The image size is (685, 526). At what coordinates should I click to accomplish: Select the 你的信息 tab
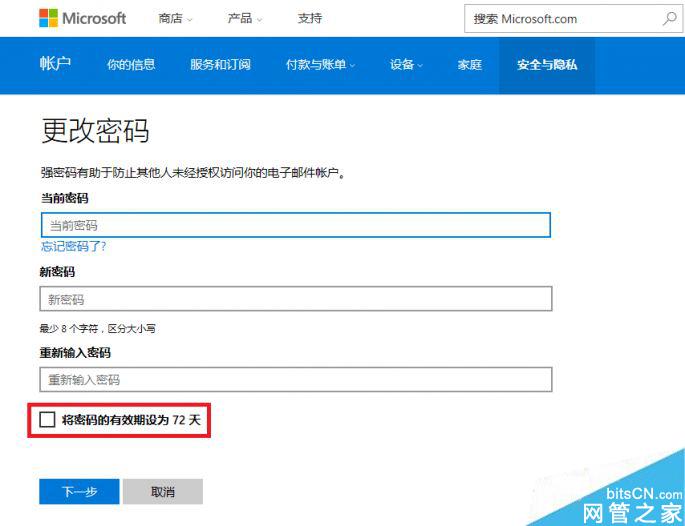(131, 65)
